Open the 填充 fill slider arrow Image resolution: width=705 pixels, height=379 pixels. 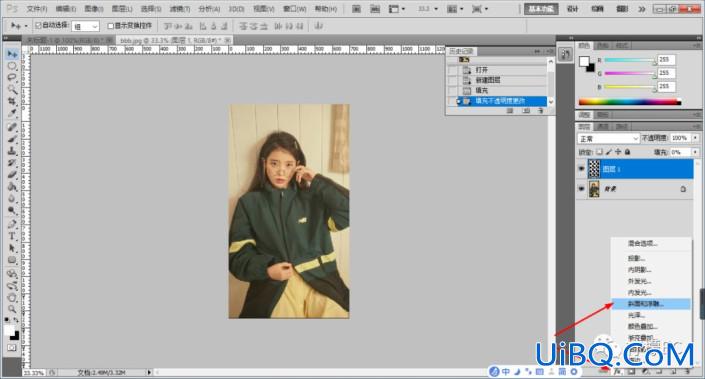tap(696, 152)
